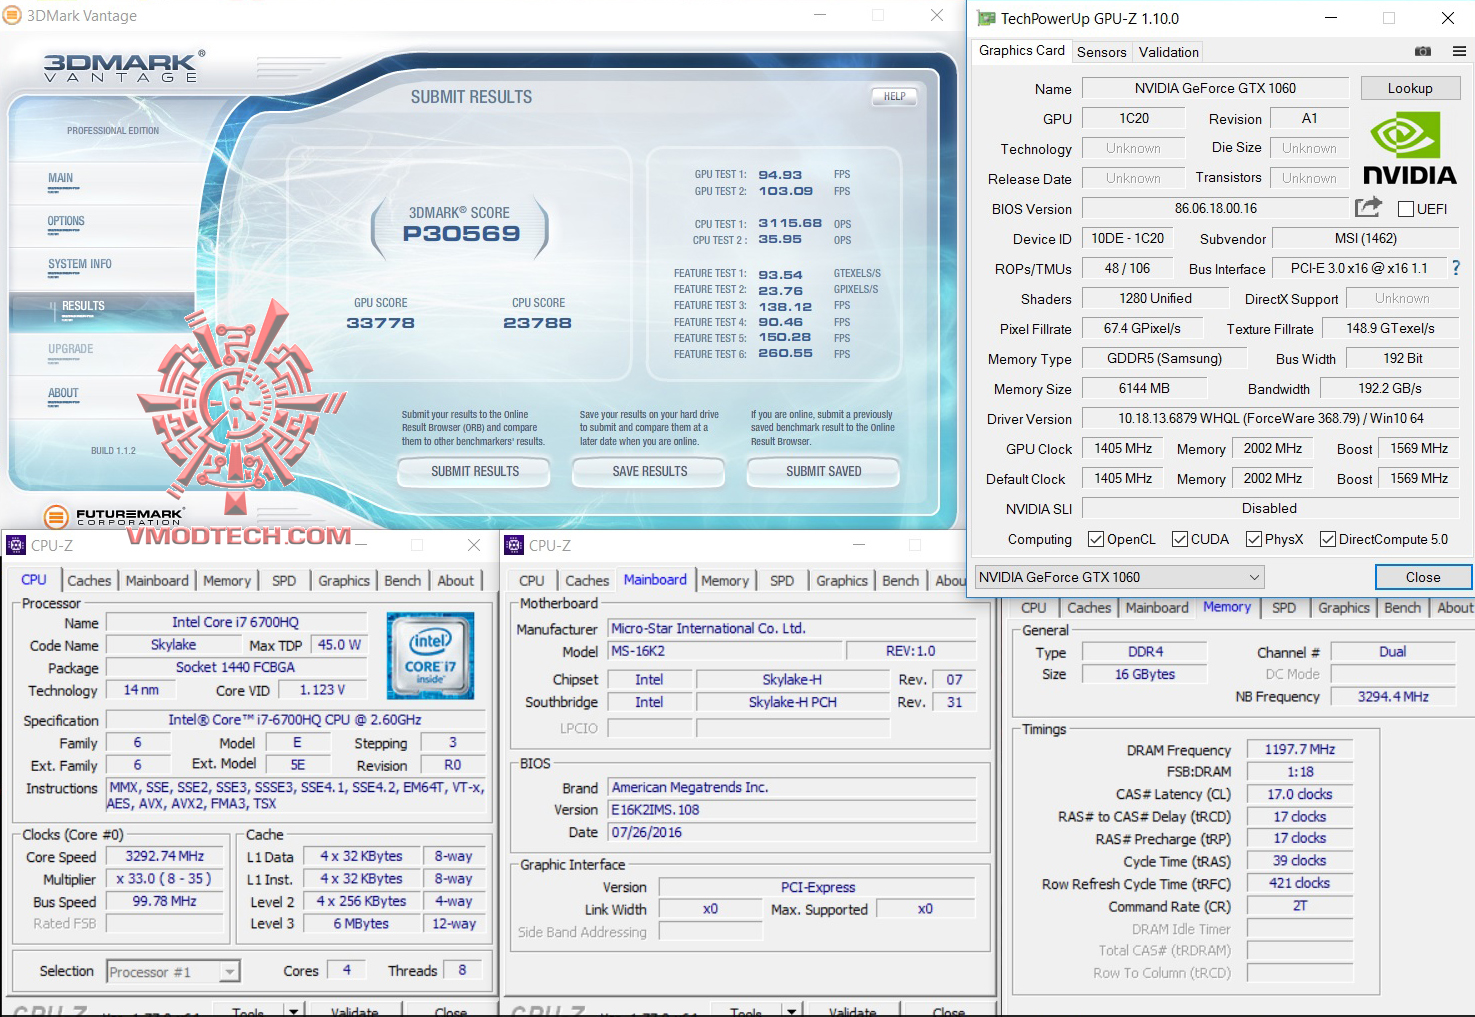Toggle the UEFI checkbox in GPU-Z
1475x1017 pixels.
click(1406, 209)
